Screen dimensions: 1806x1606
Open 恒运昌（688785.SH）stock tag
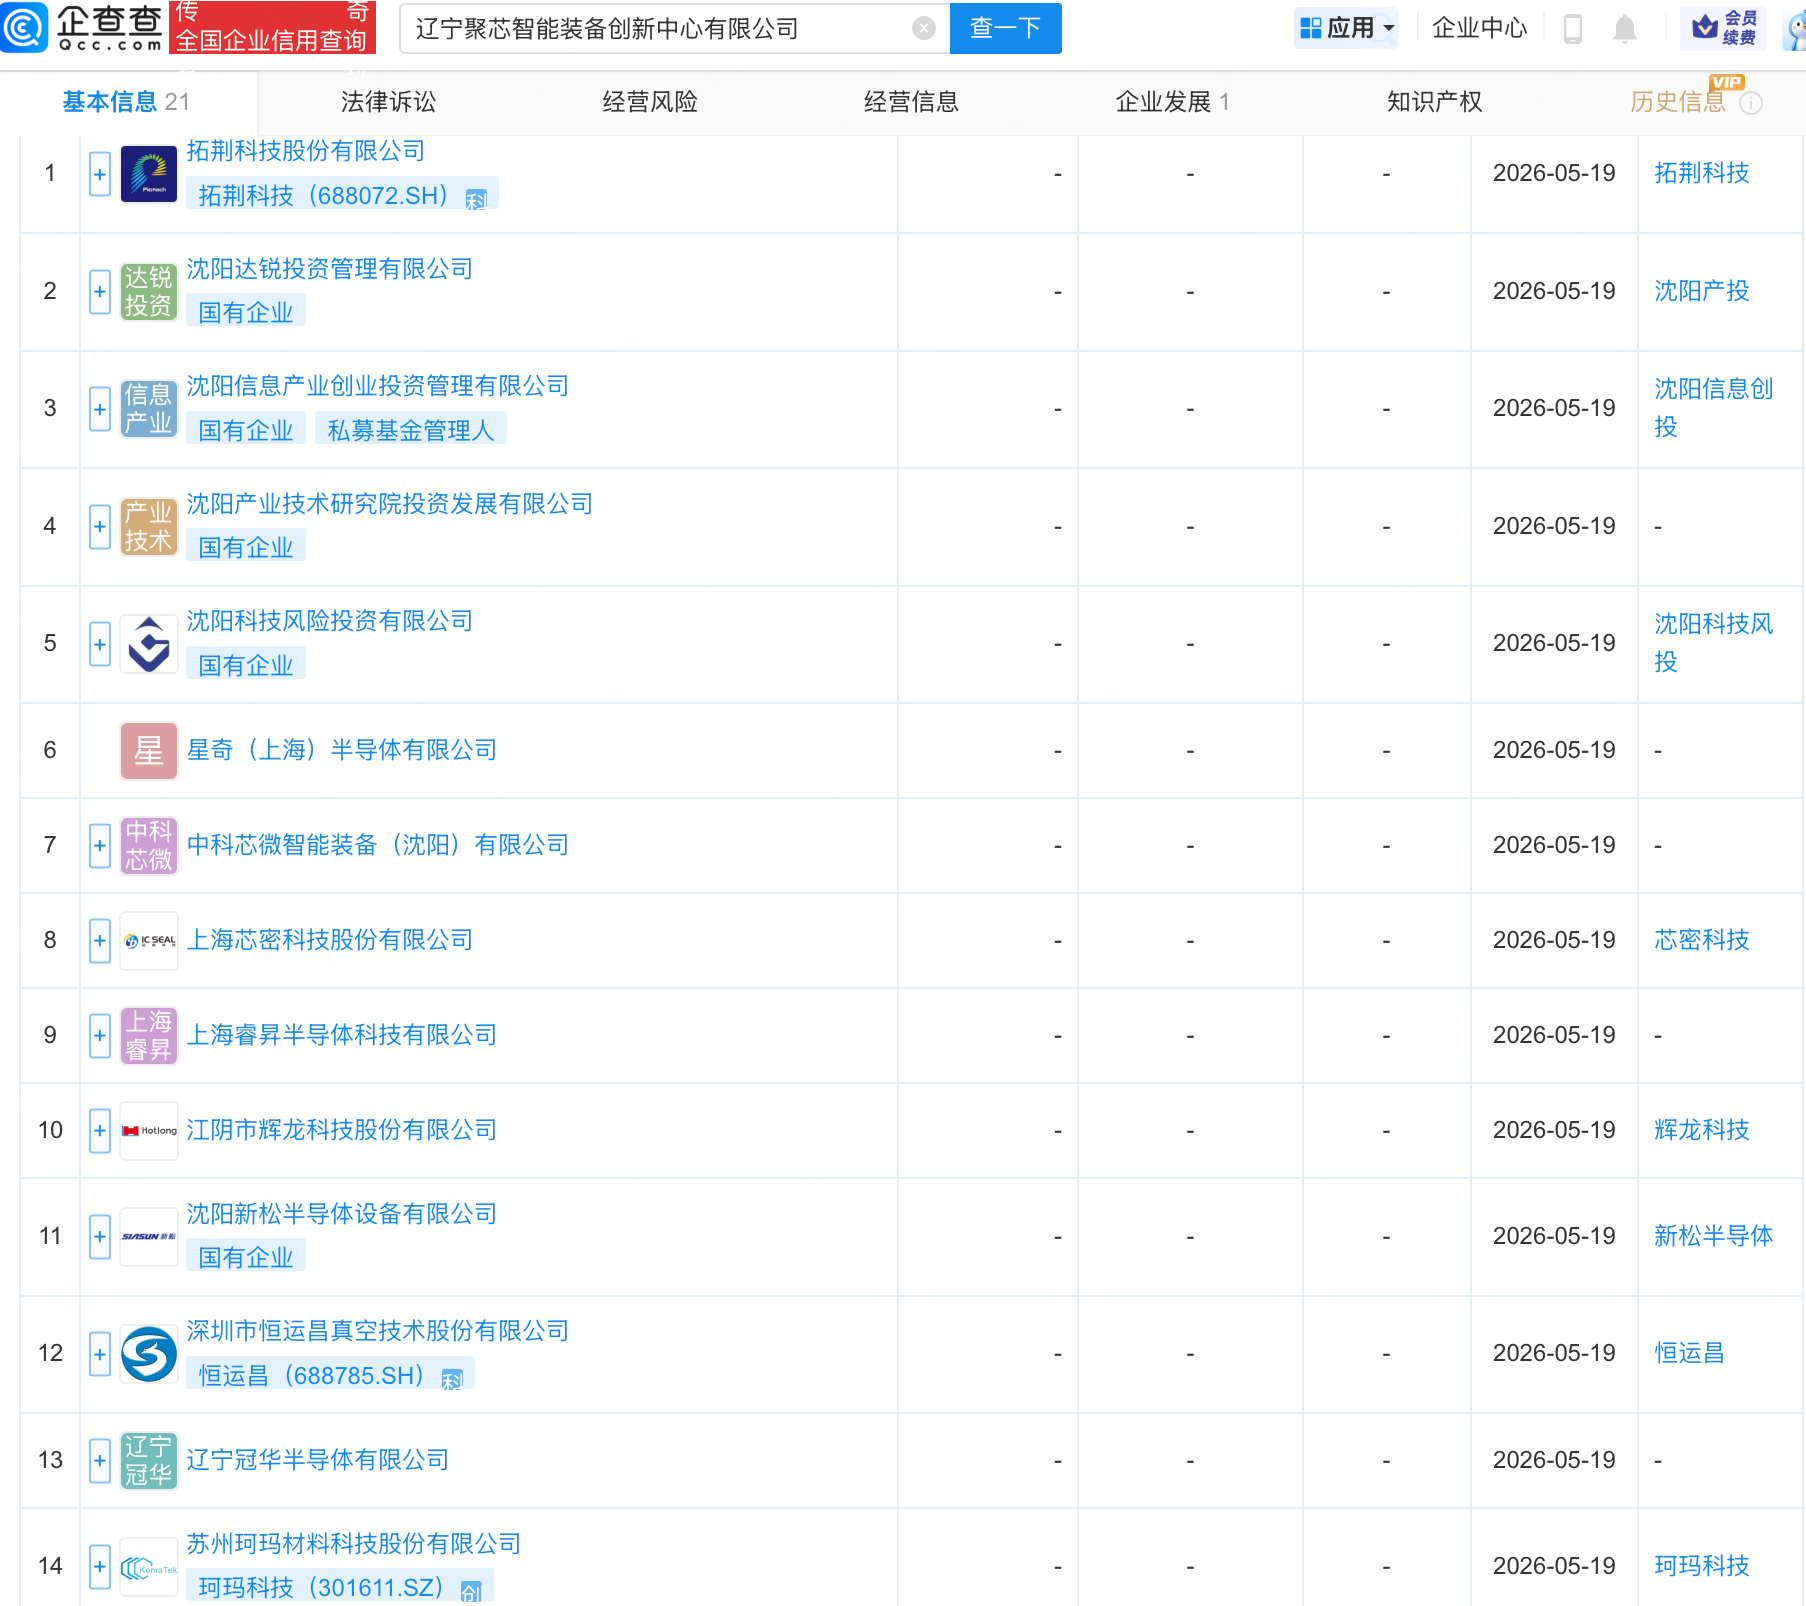click(330, 1375)
